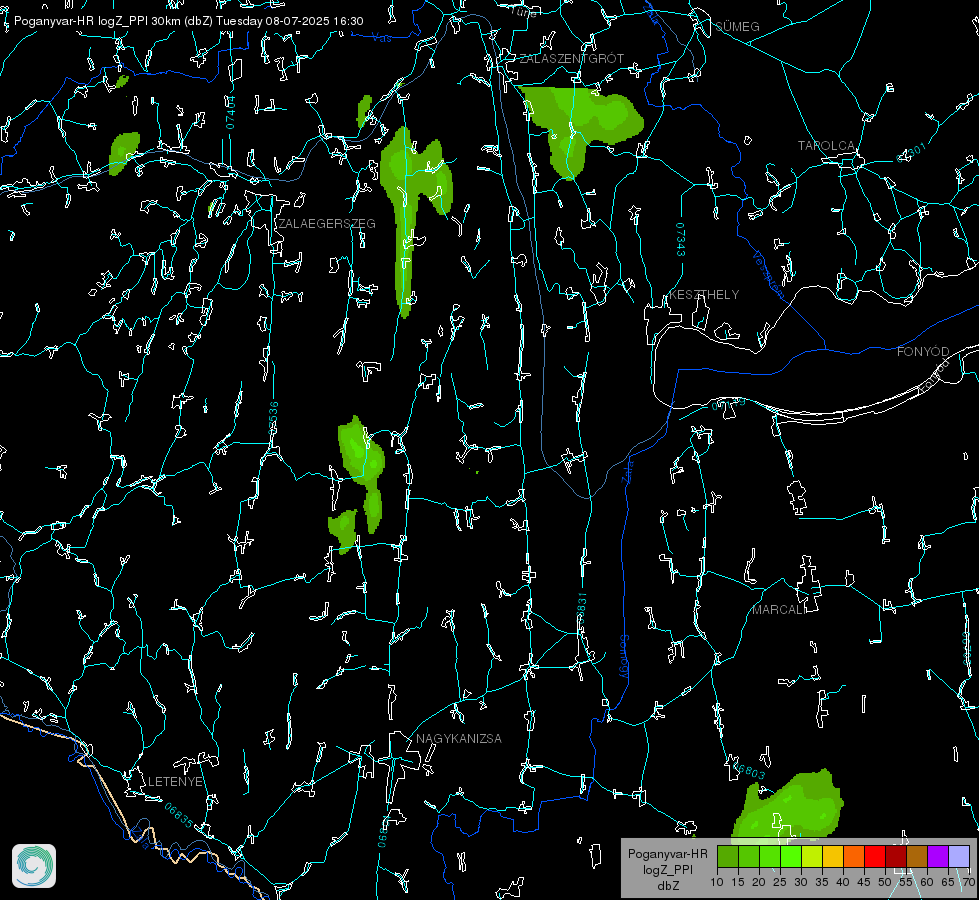Select the 35-40 dBZ yellow swatch
979x900 pixels.
point(833,856)
